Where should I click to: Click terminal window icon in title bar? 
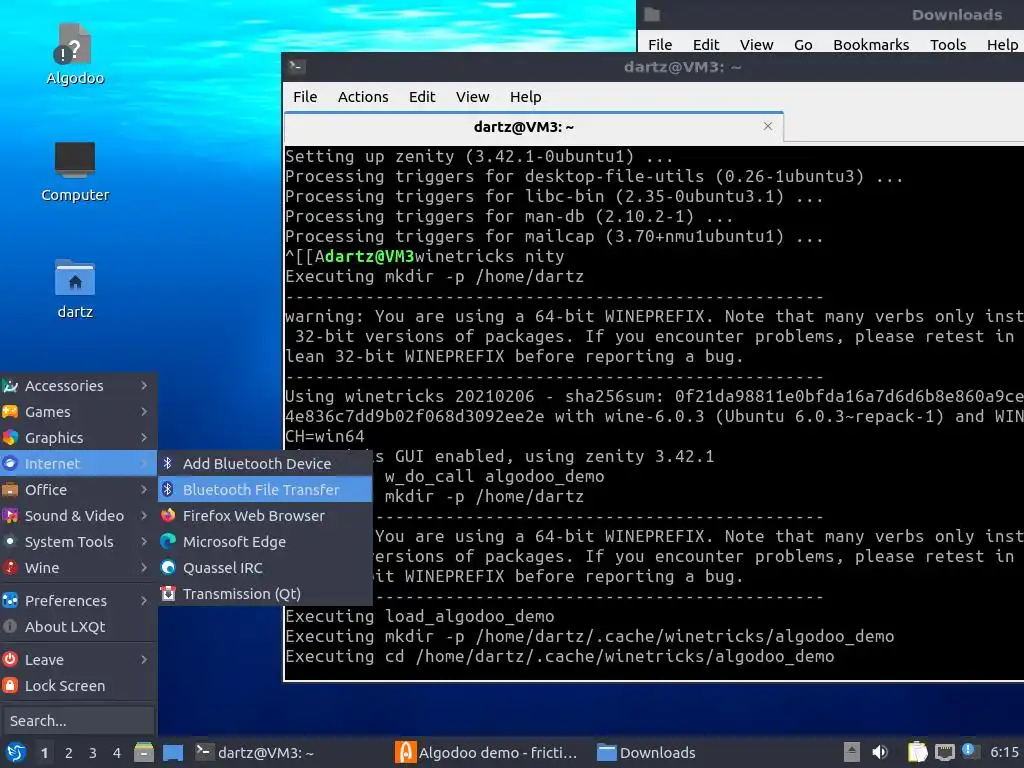tap(296, 67)
